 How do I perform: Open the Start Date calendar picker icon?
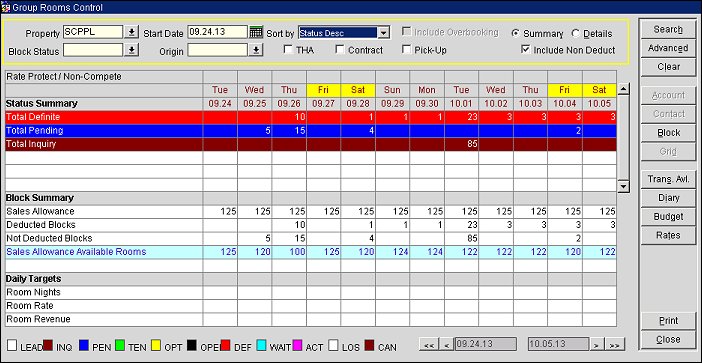(256, 32)
